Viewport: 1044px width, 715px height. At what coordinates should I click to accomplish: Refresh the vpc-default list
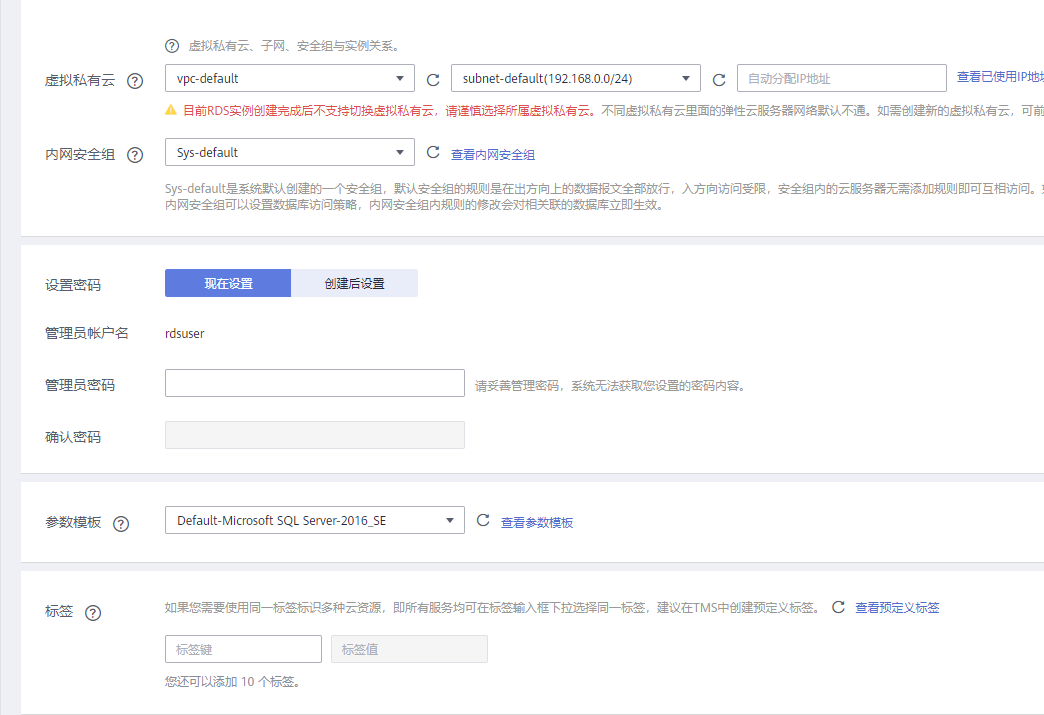433,80
